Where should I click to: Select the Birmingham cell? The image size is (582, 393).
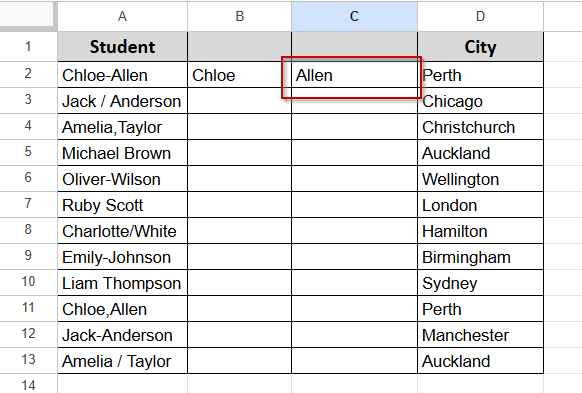pos(480,257)
